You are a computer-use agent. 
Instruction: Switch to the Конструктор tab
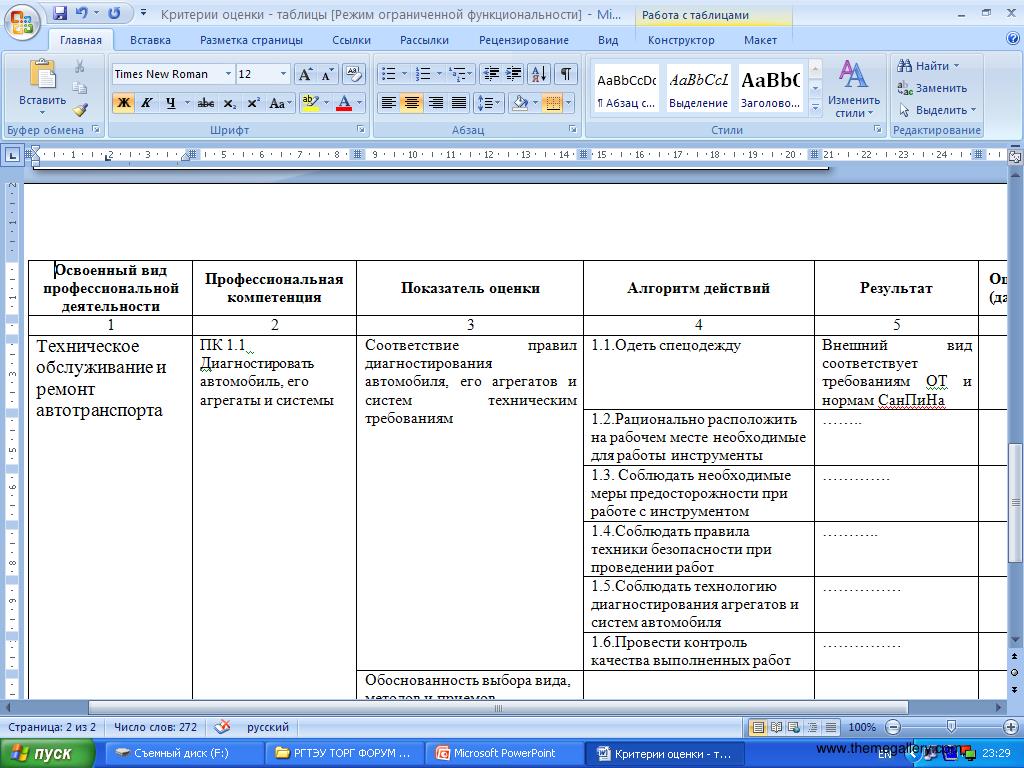point(681,40)
